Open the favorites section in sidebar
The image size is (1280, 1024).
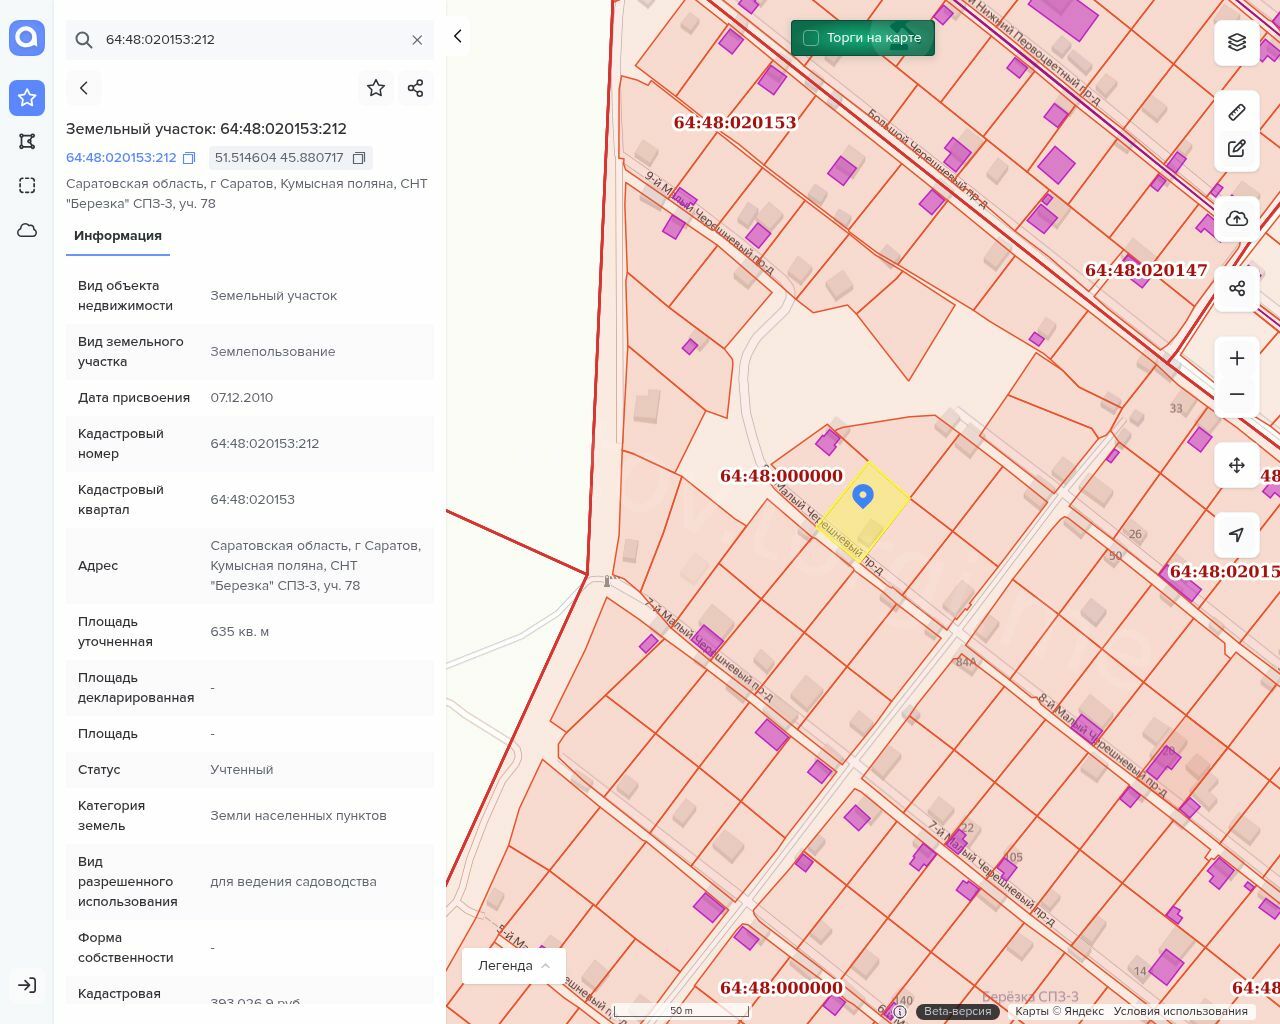coord(27,97)
